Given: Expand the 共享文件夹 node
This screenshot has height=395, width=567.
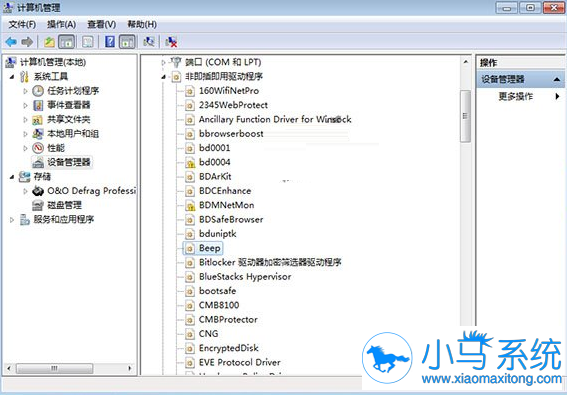Looking at the screenshot, I should [x=25, y=120].
